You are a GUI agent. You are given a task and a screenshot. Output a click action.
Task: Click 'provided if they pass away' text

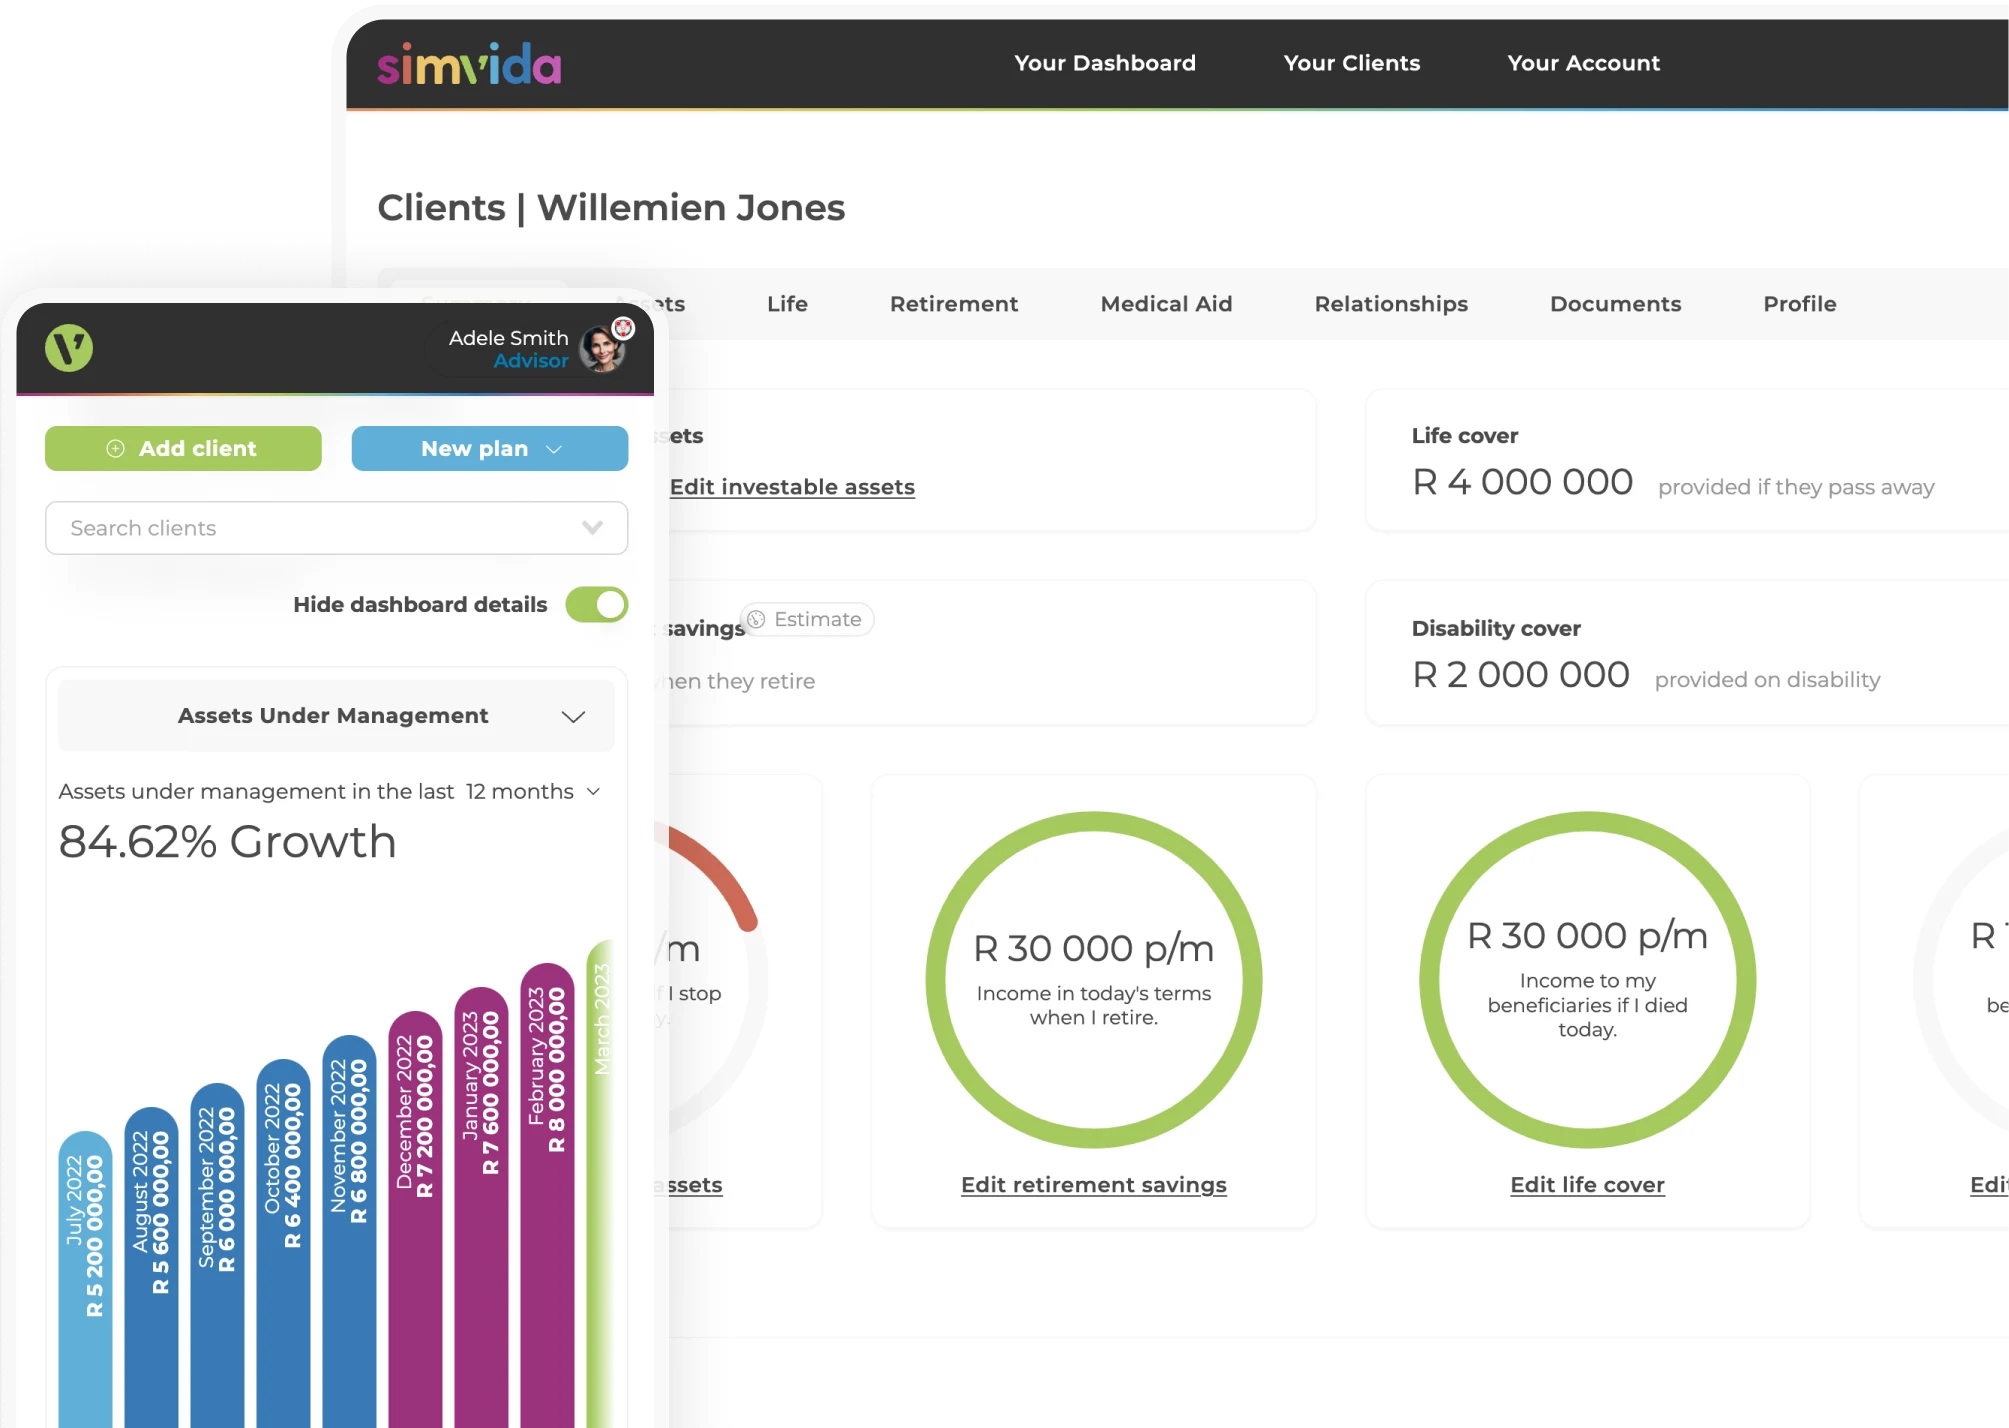[1796, 487]
